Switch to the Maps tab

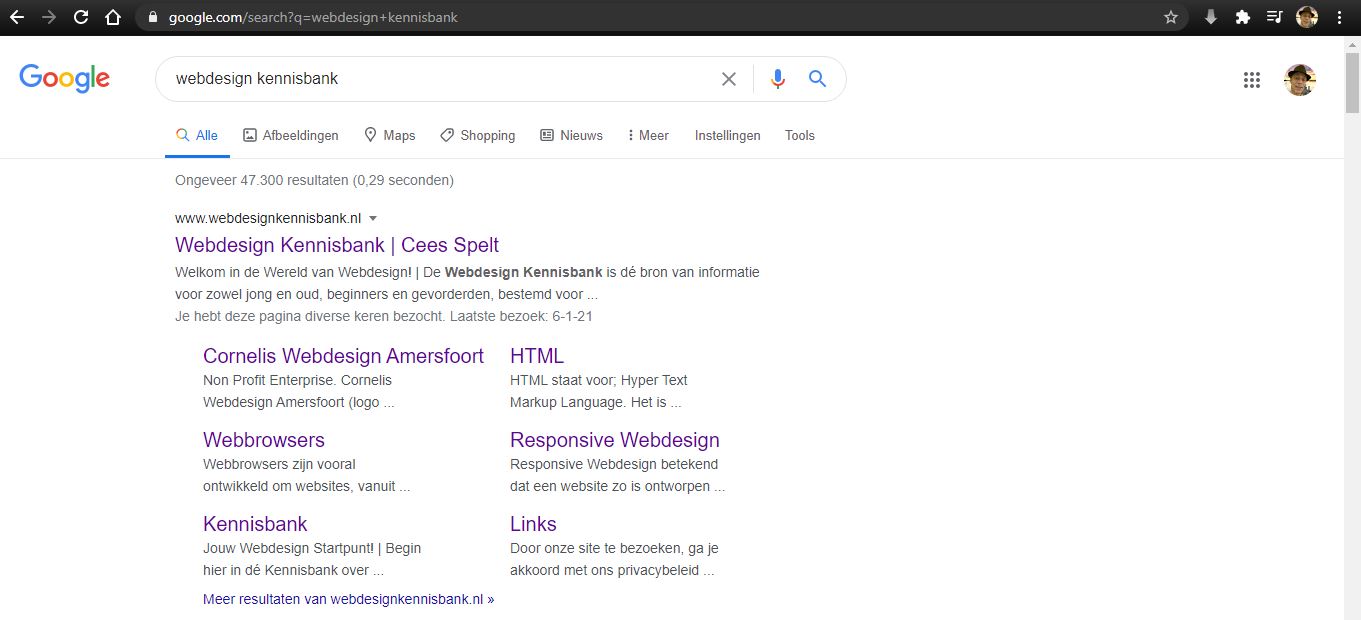389,135
